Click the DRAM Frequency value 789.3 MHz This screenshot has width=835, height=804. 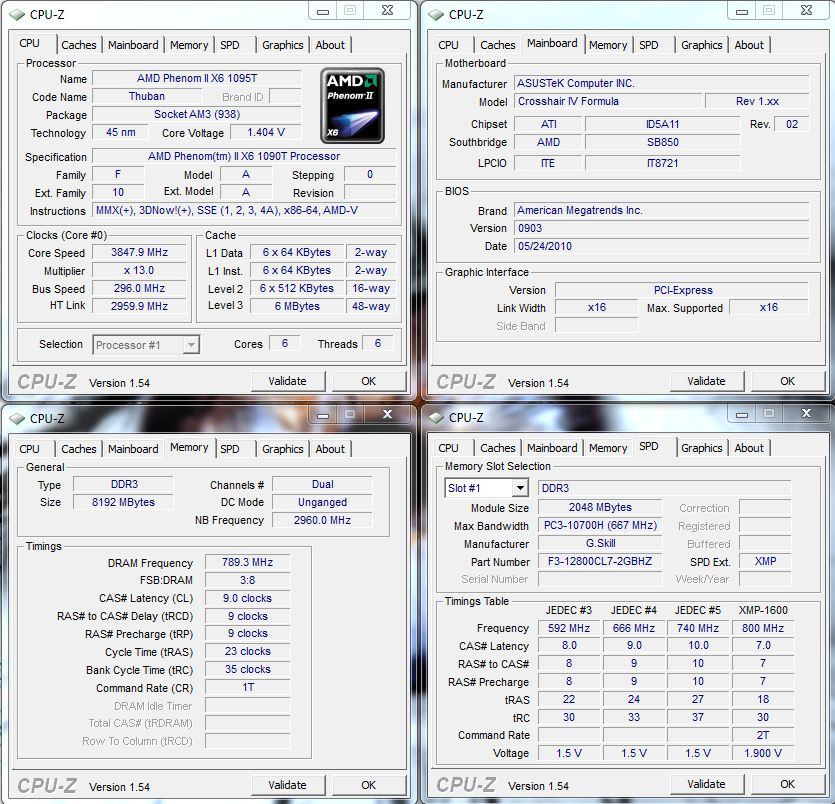point(248,562)
